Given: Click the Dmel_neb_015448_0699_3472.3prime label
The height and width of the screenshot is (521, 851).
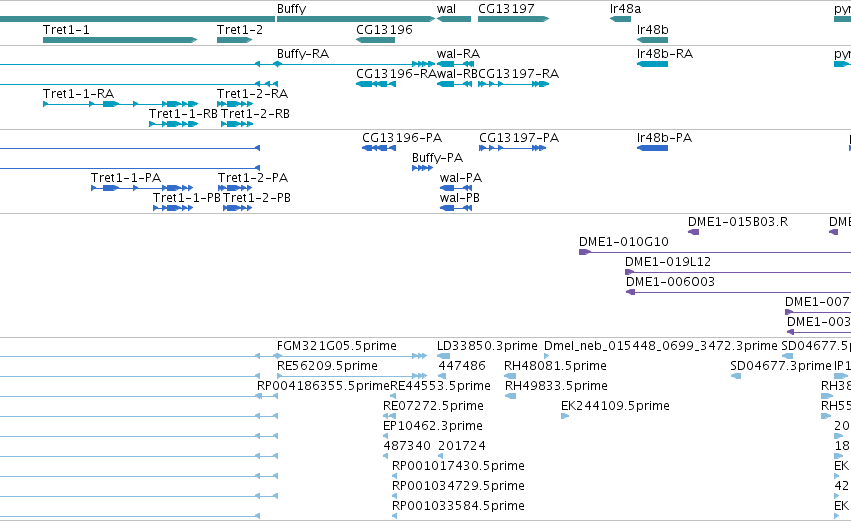Looking at the screenshot, I should tap(661, 346).
